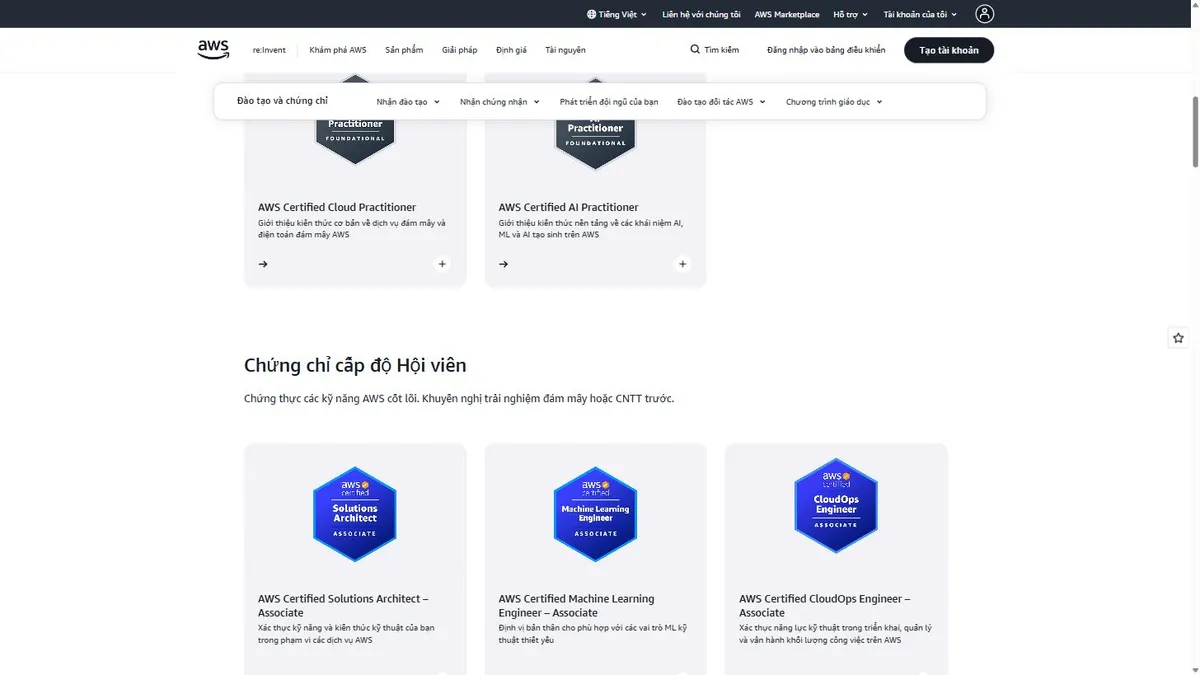Click arrow icon under AI Practitioner card
Screen dimensions: 1200x675
503,264
